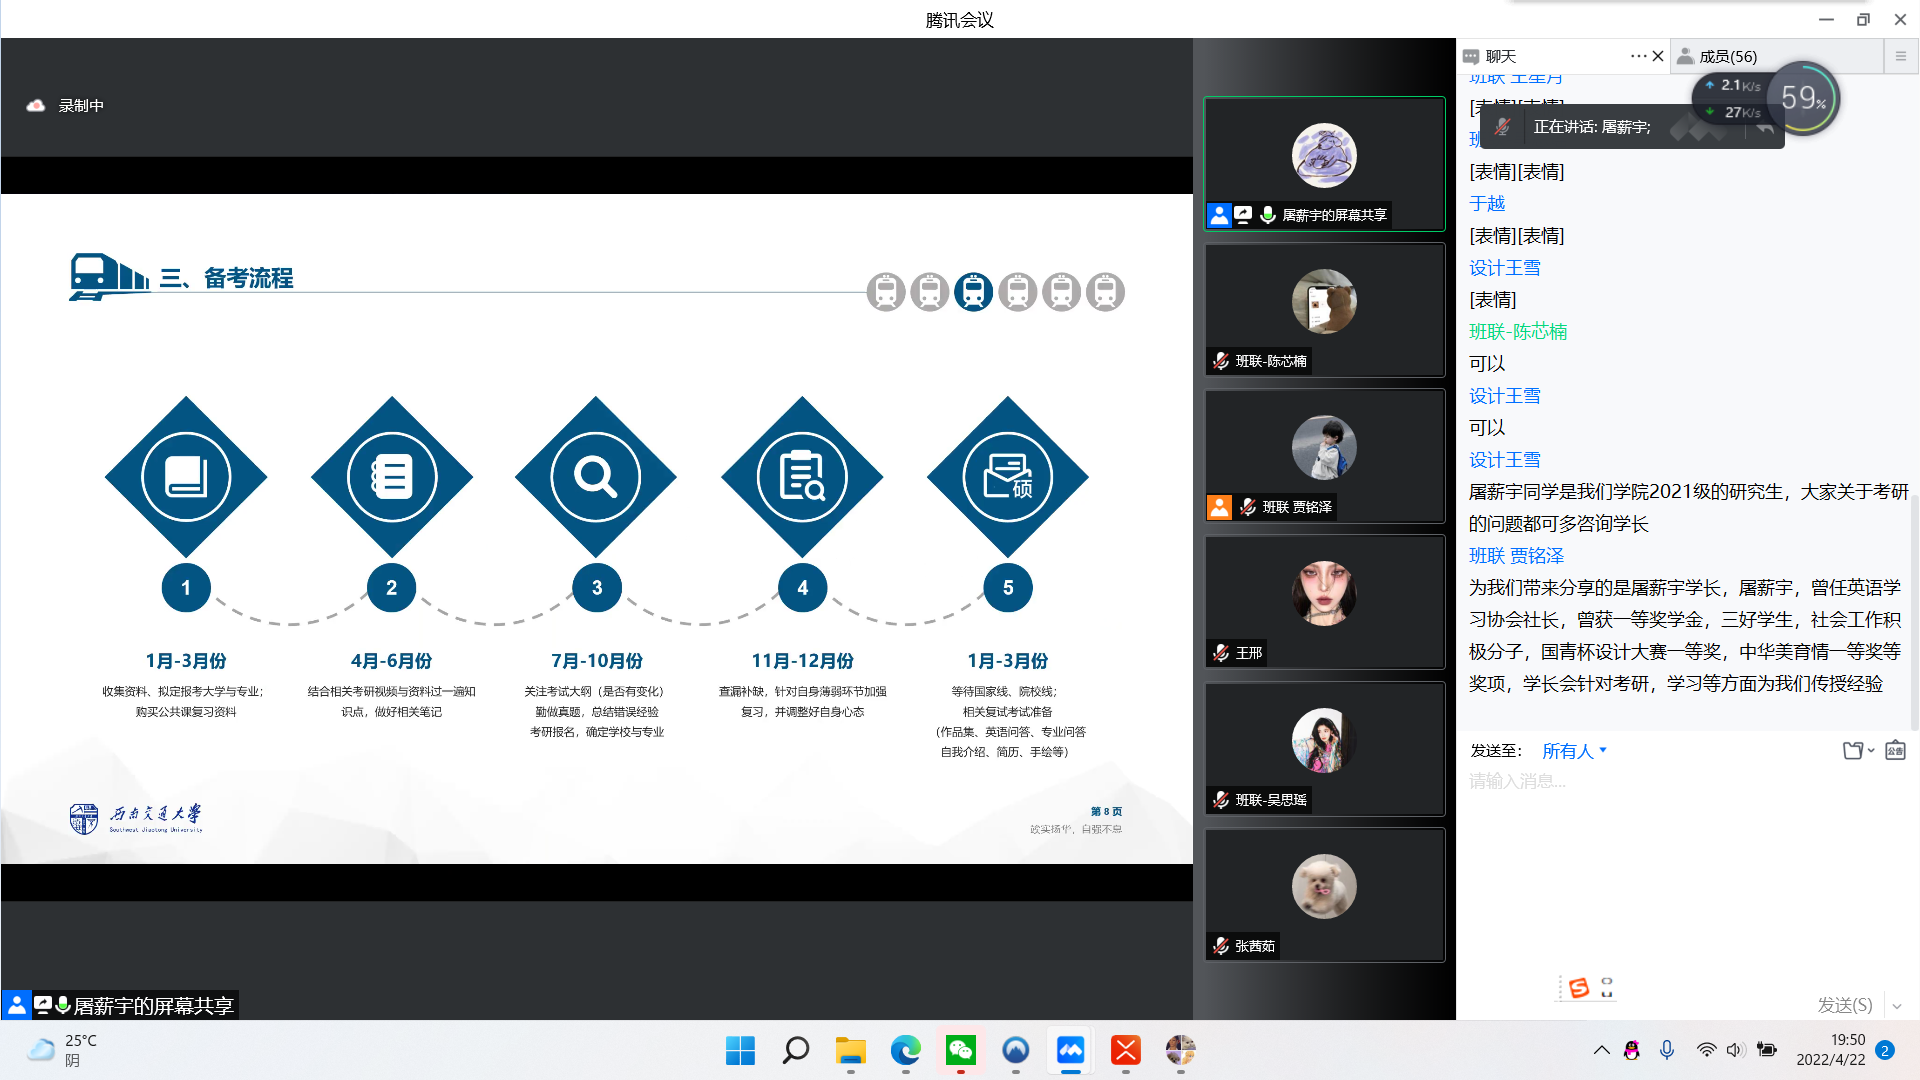The image size is (1920, 1080).
Task: Click sender name 于越 in the chat
Action: pos(1487,204)
